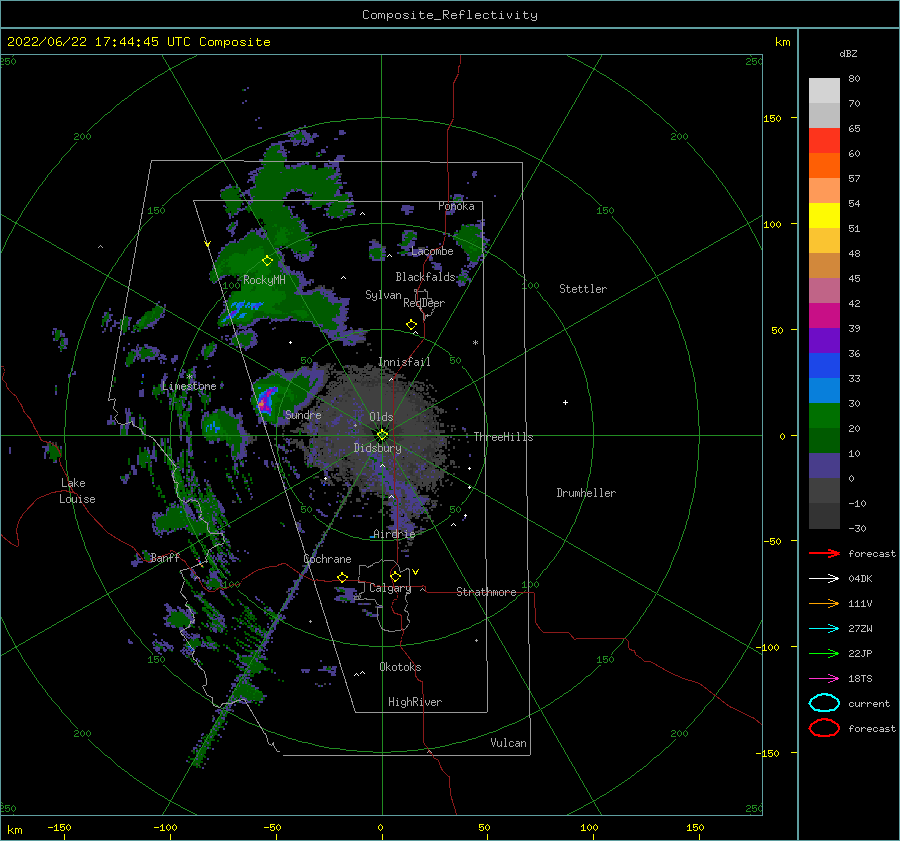Click the RedDeer city label

point(424,303)
